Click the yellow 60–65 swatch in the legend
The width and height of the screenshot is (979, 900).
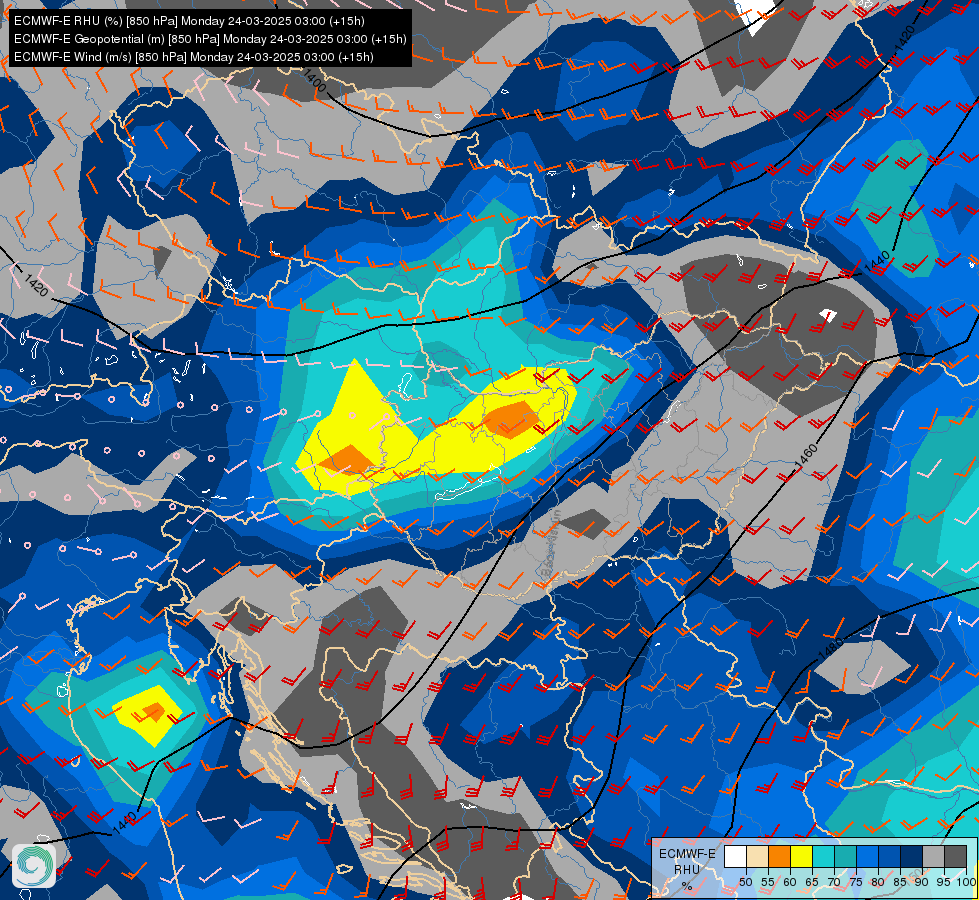point(802,856)
